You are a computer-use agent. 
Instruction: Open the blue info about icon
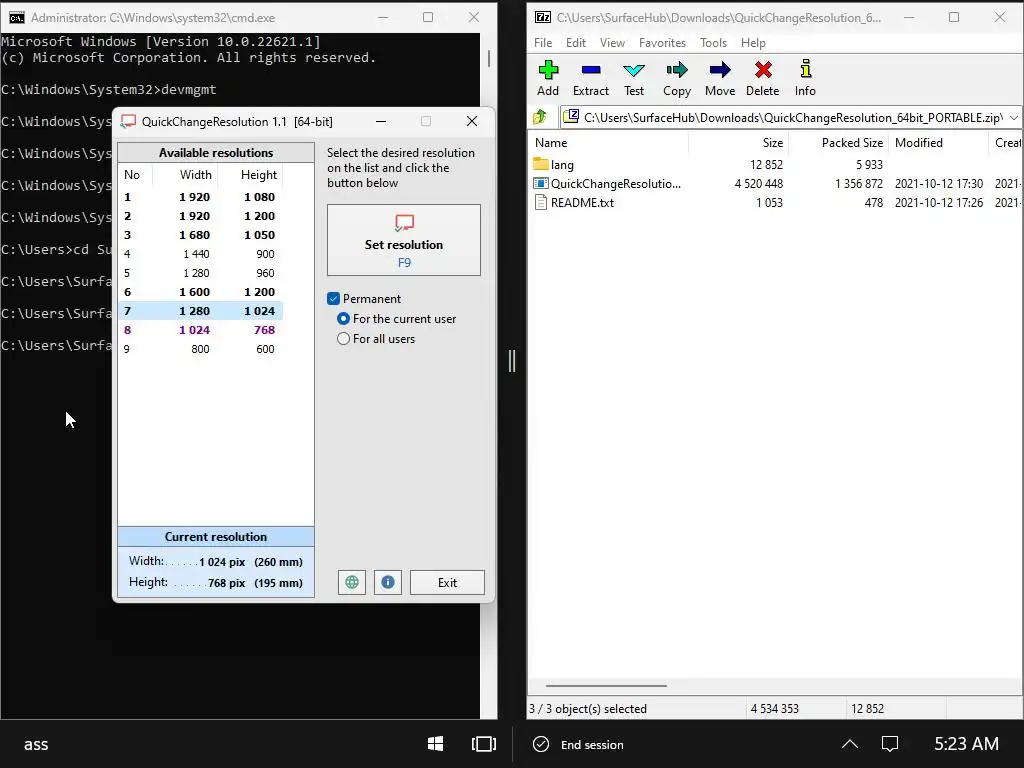coord(388,583)
